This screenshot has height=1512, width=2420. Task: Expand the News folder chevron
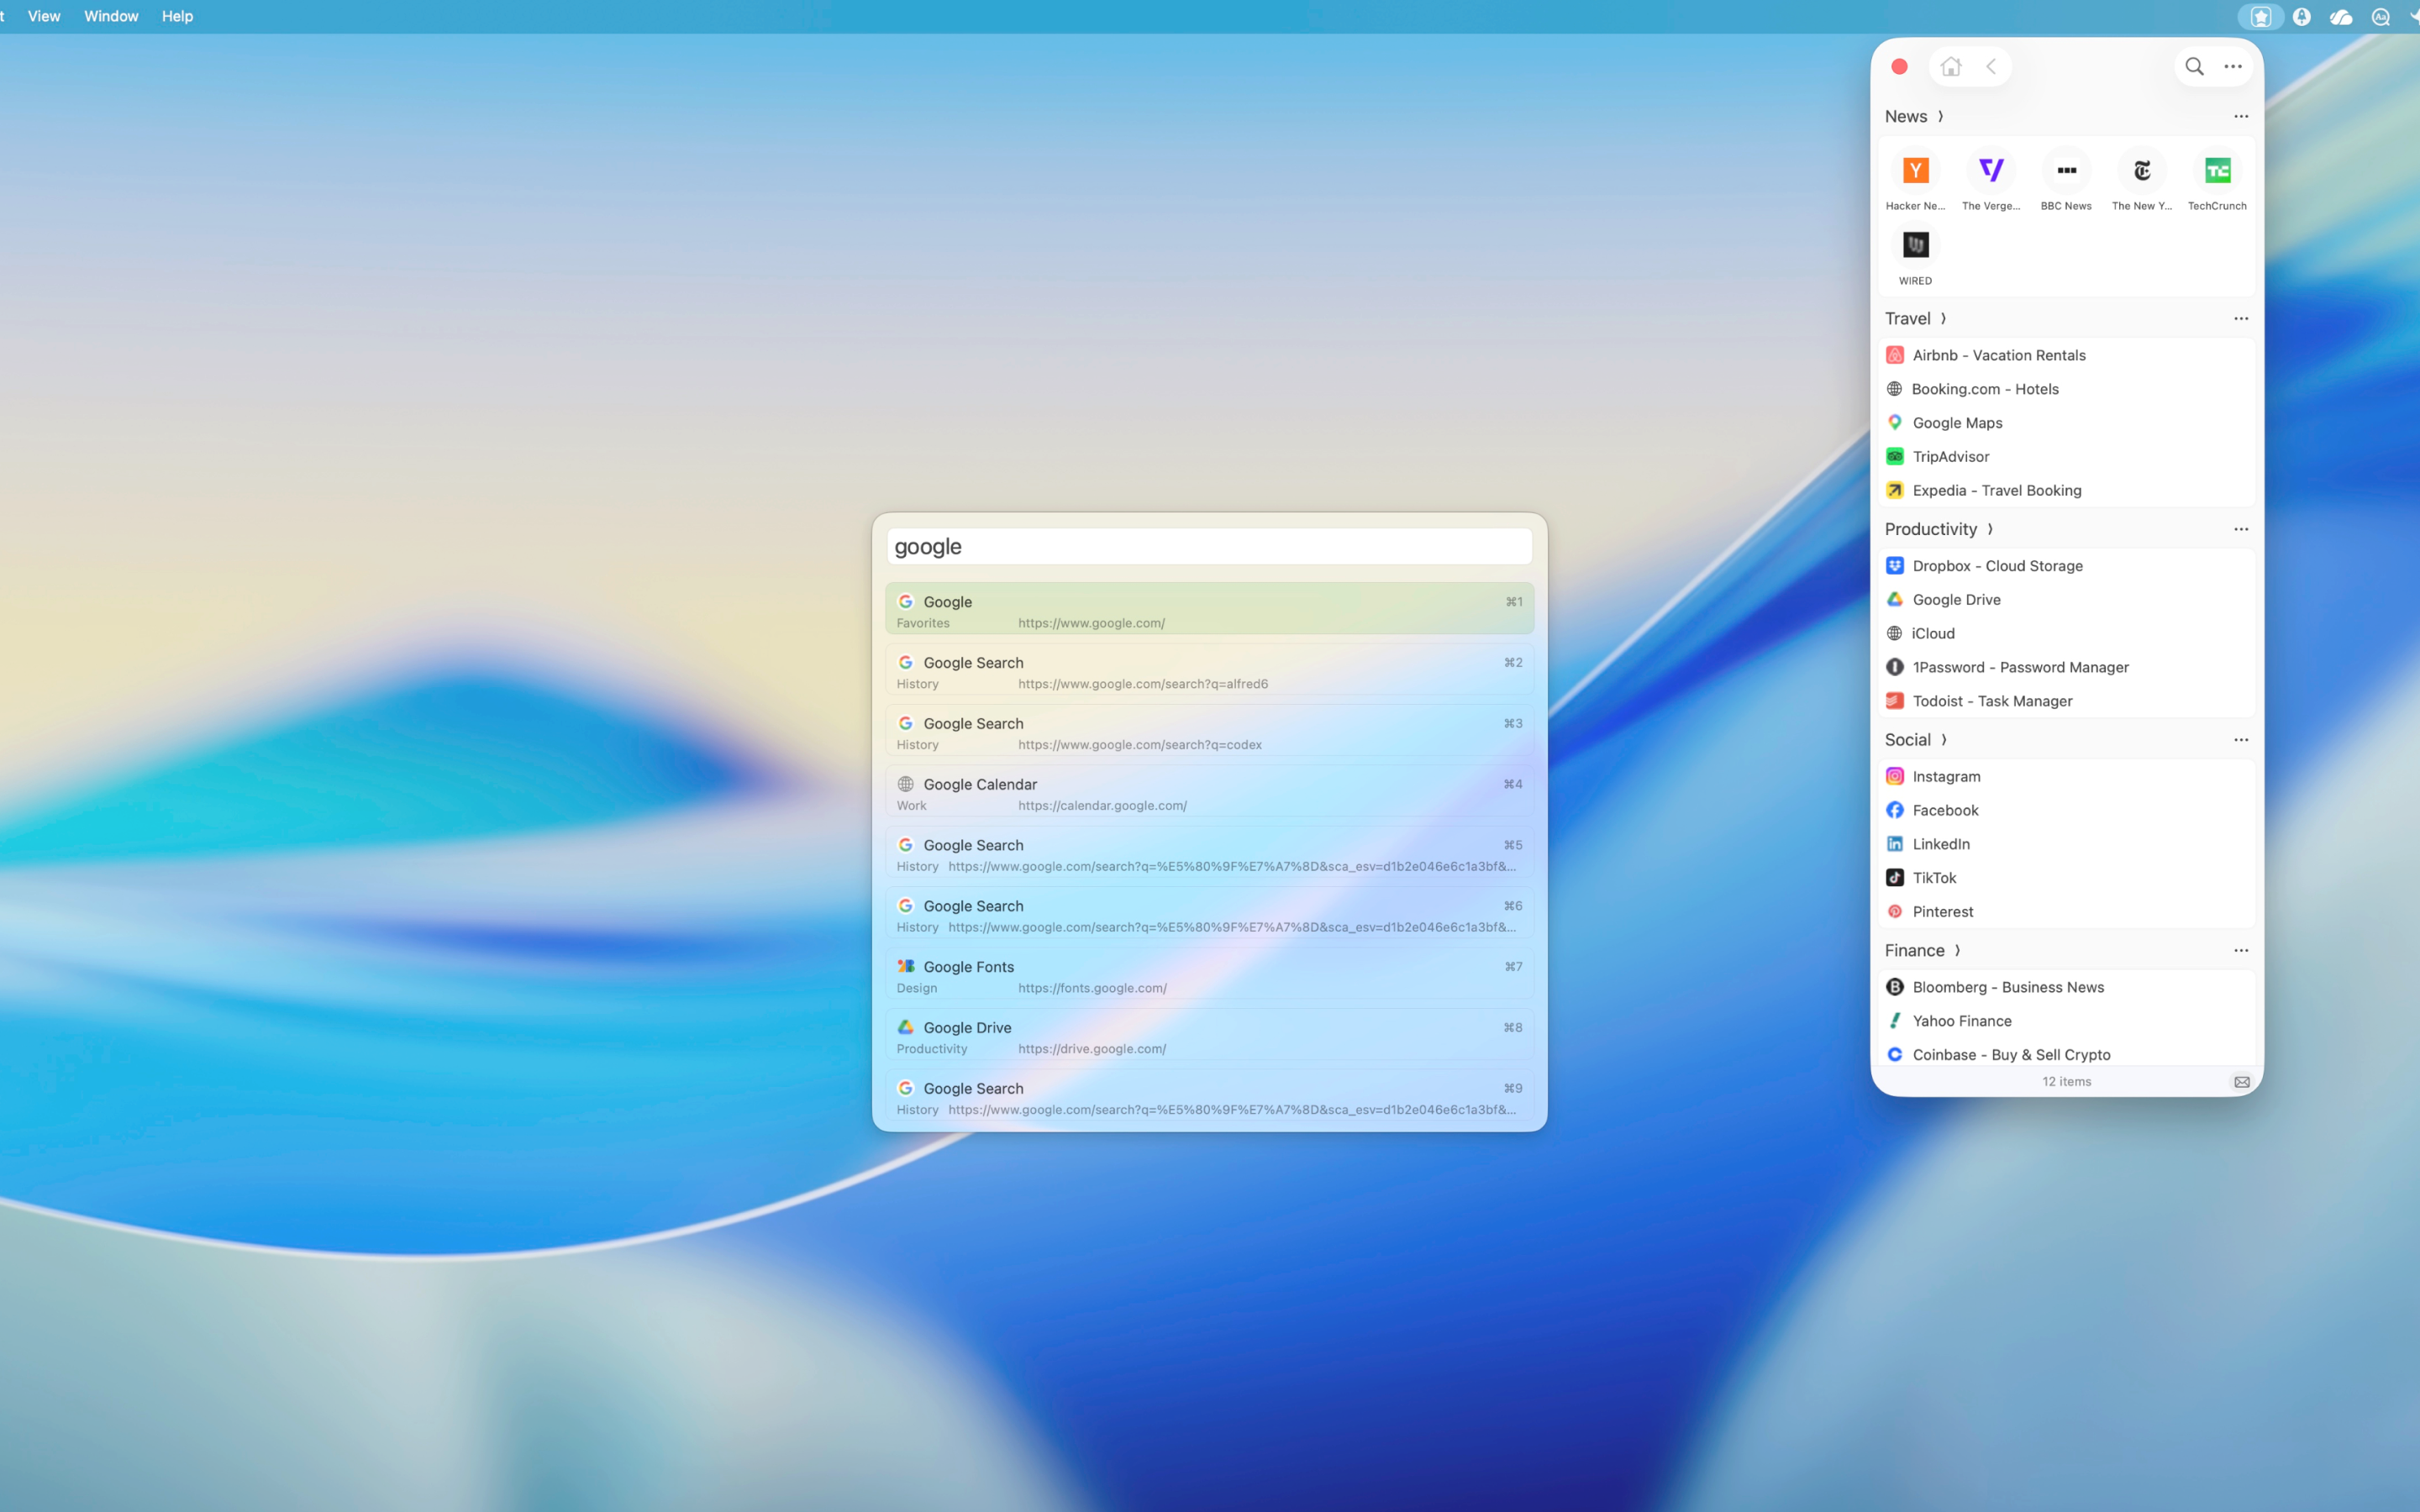1941,117
